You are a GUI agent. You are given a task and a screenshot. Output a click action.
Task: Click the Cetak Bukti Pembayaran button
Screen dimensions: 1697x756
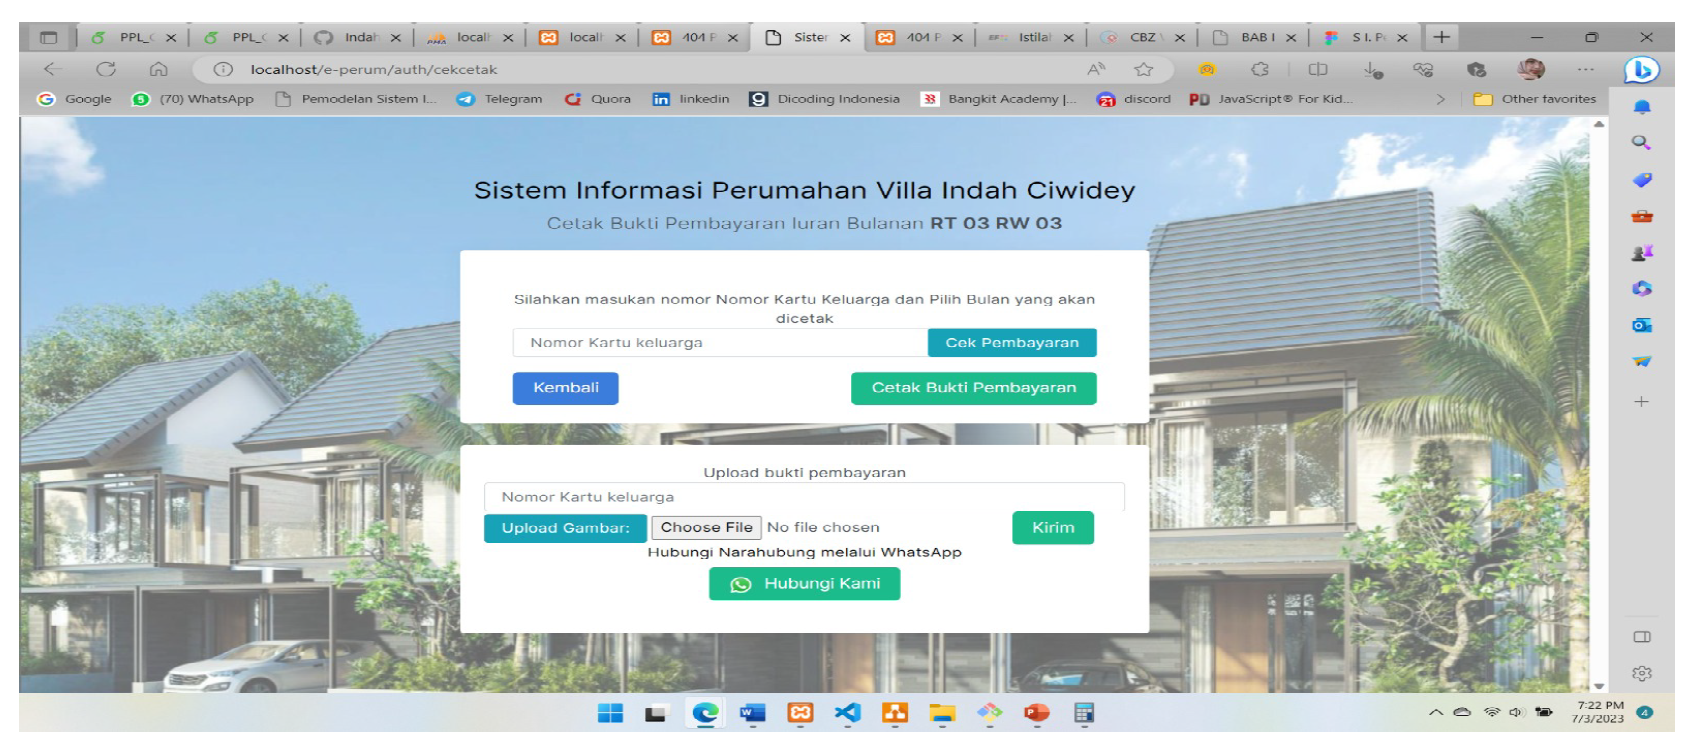click(973, 388)
